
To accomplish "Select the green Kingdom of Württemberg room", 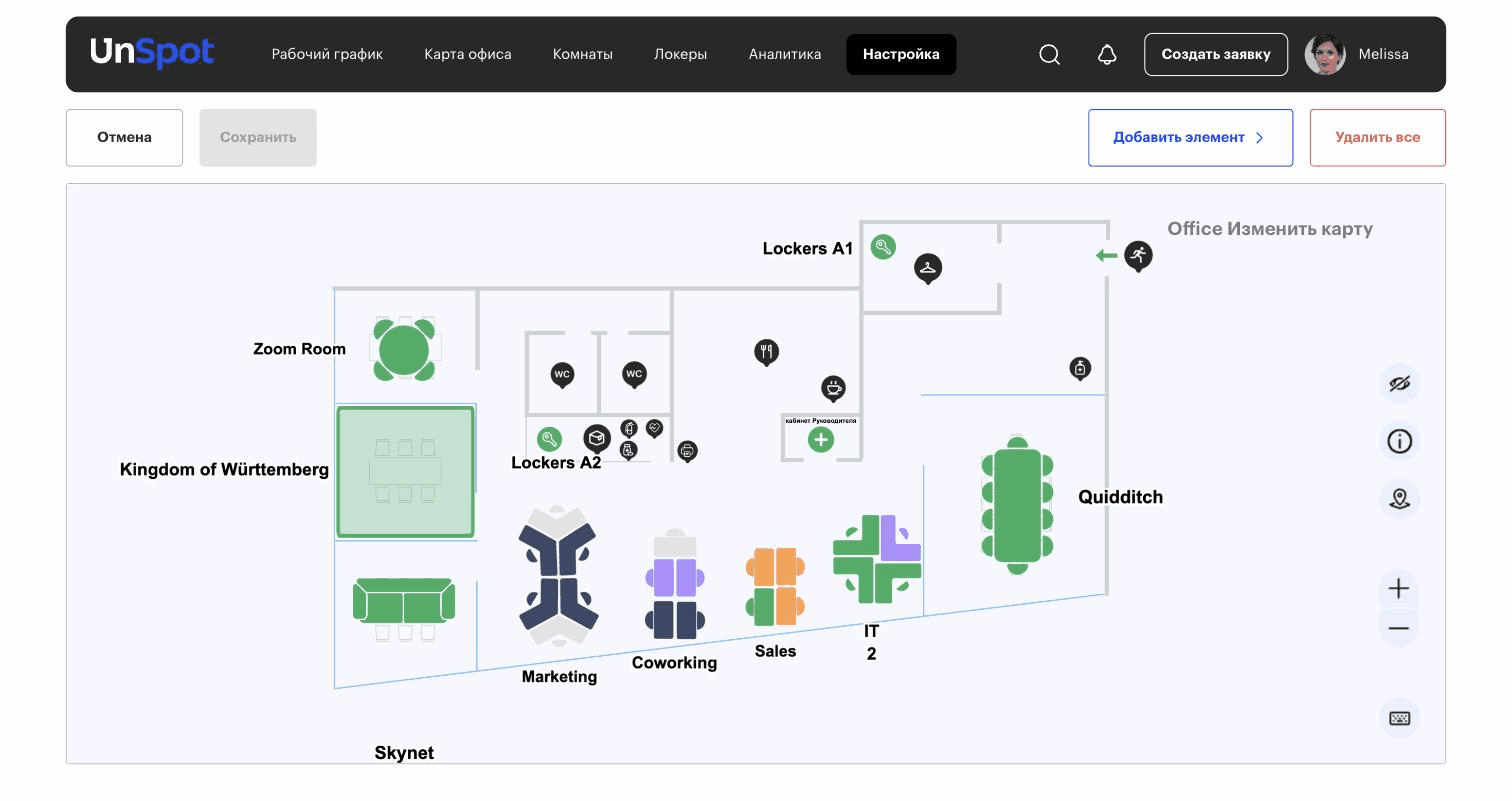I will (x=405, y=471).
